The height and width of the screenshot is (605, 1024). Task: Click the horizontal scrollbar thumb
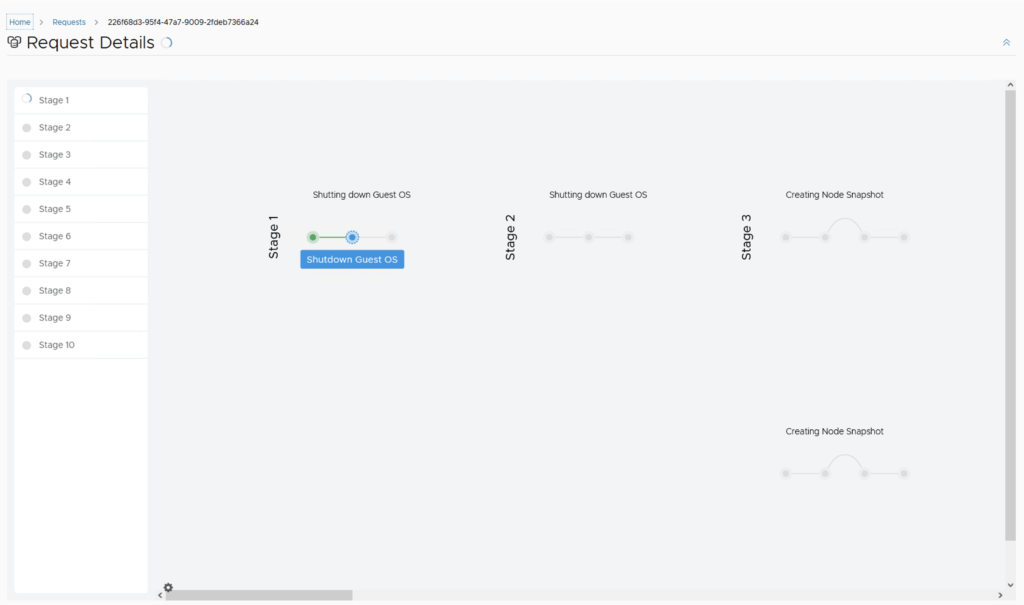(x=258, y=595)
